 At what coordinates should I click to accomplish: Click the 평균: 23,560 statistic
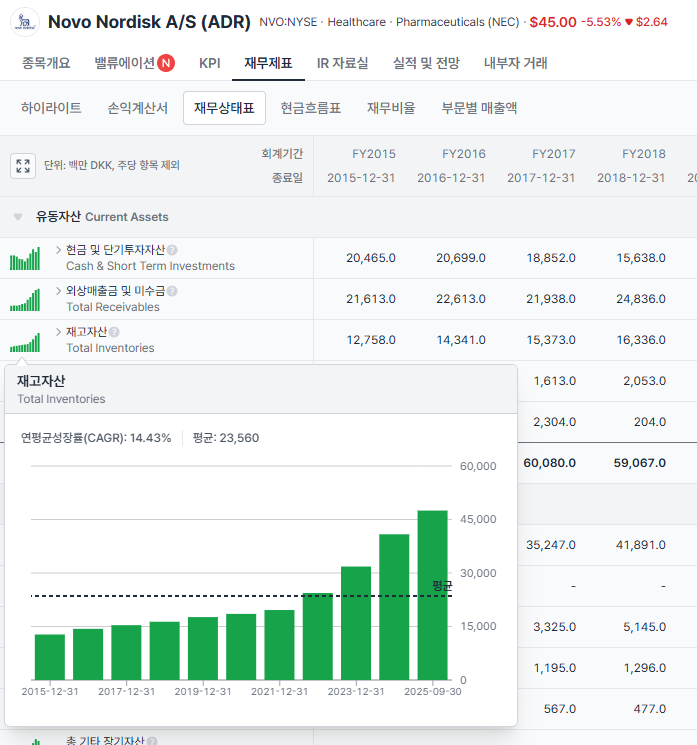pyautogui.click(x=226, y=438)
